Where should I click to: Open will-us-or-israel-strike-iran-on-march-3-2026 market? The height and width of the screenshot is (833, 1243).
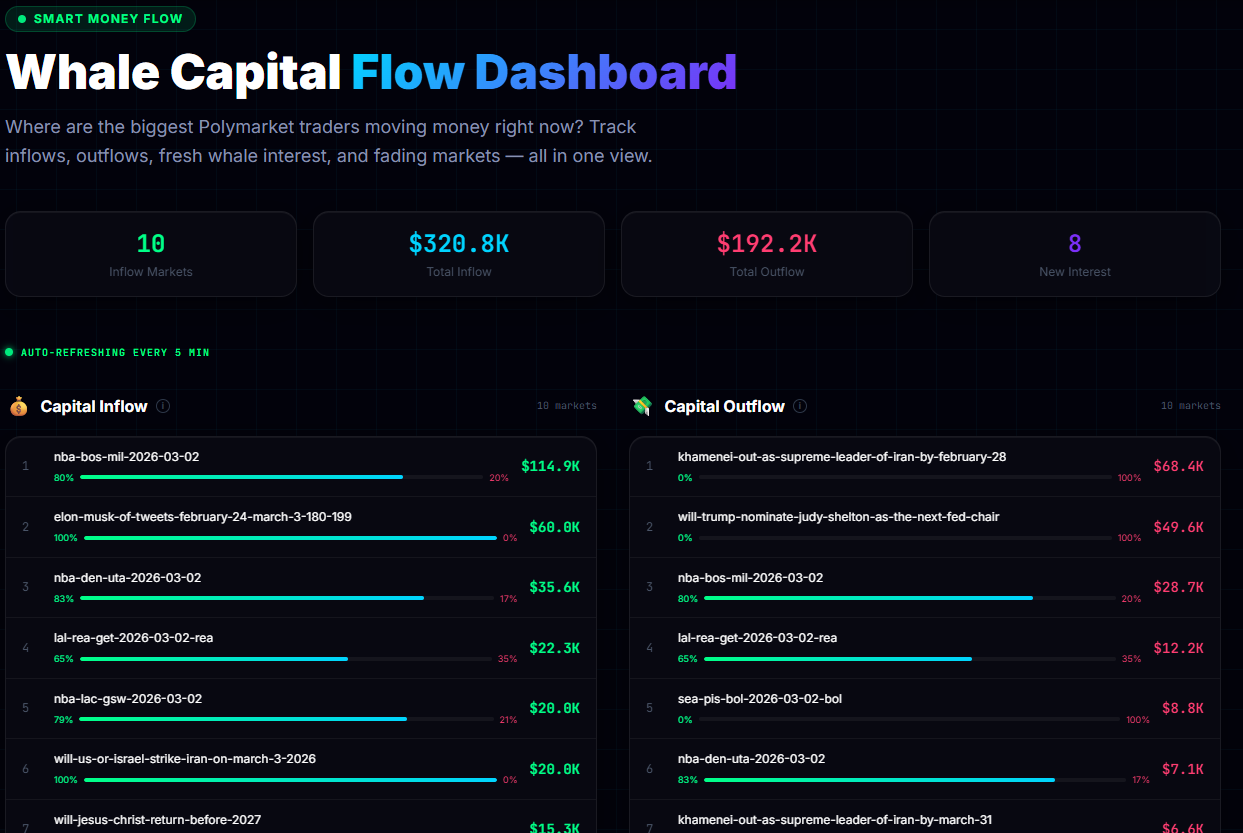(x=301, y=769)
